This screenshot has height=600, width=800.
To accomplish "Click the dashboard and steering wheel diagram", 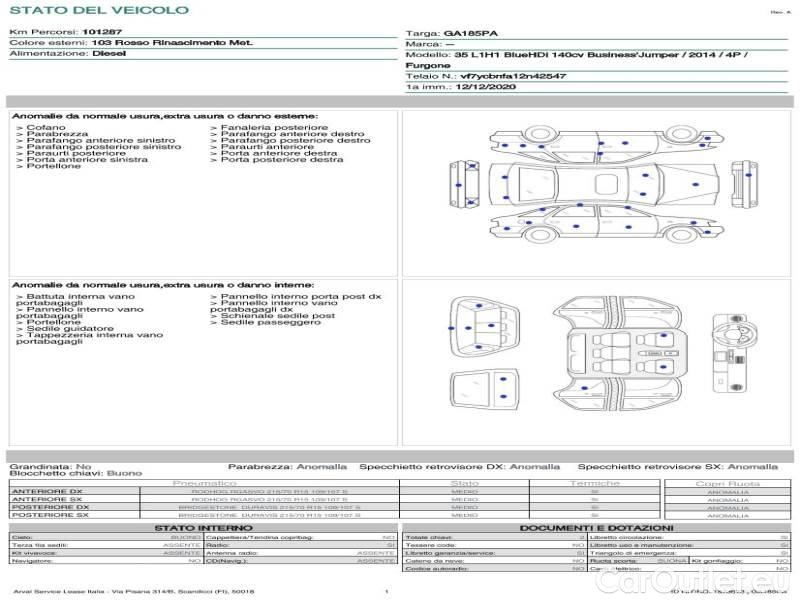I will tap(736, 354).
